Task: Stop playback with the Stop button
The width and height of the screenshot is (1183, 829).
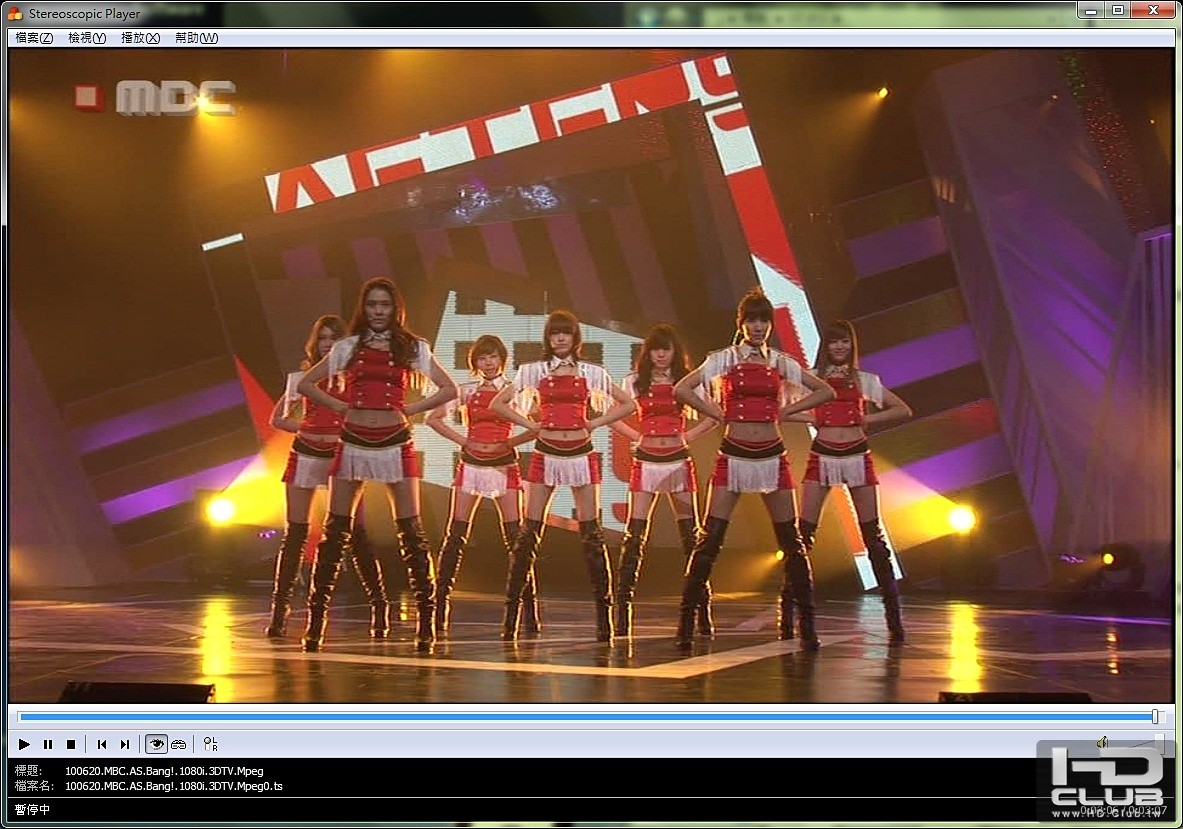Action: pos(71,745)
